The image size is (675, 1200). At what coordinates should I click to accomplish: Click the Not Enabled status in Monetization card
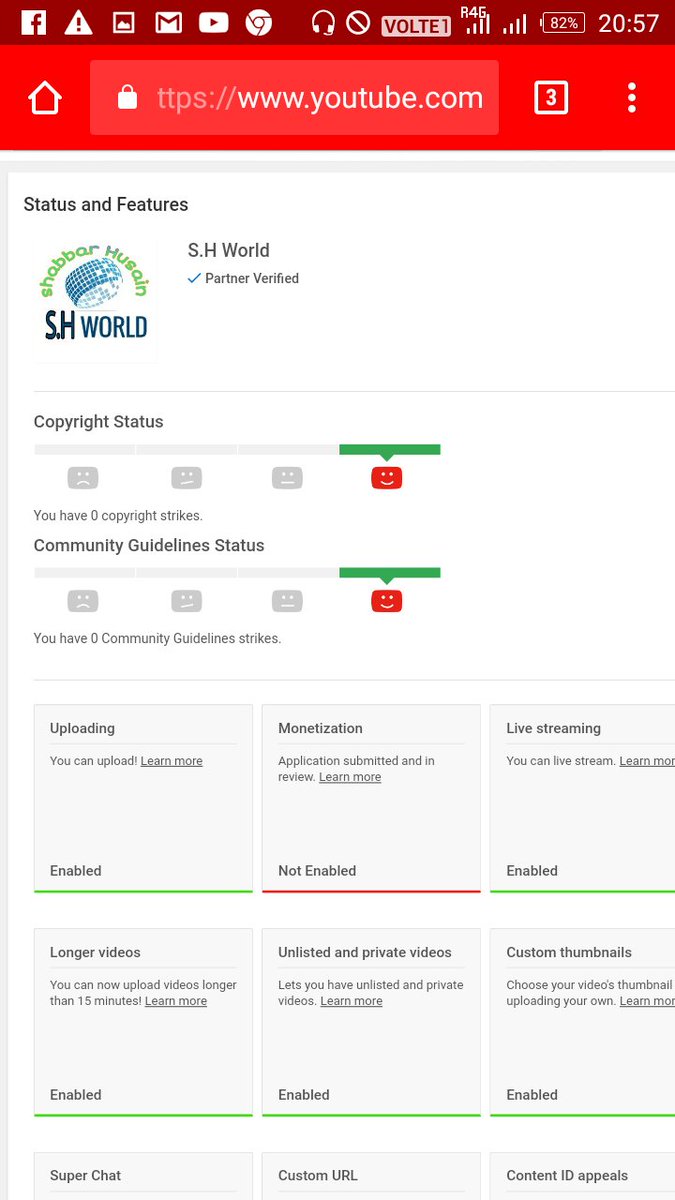coord(317,871)
